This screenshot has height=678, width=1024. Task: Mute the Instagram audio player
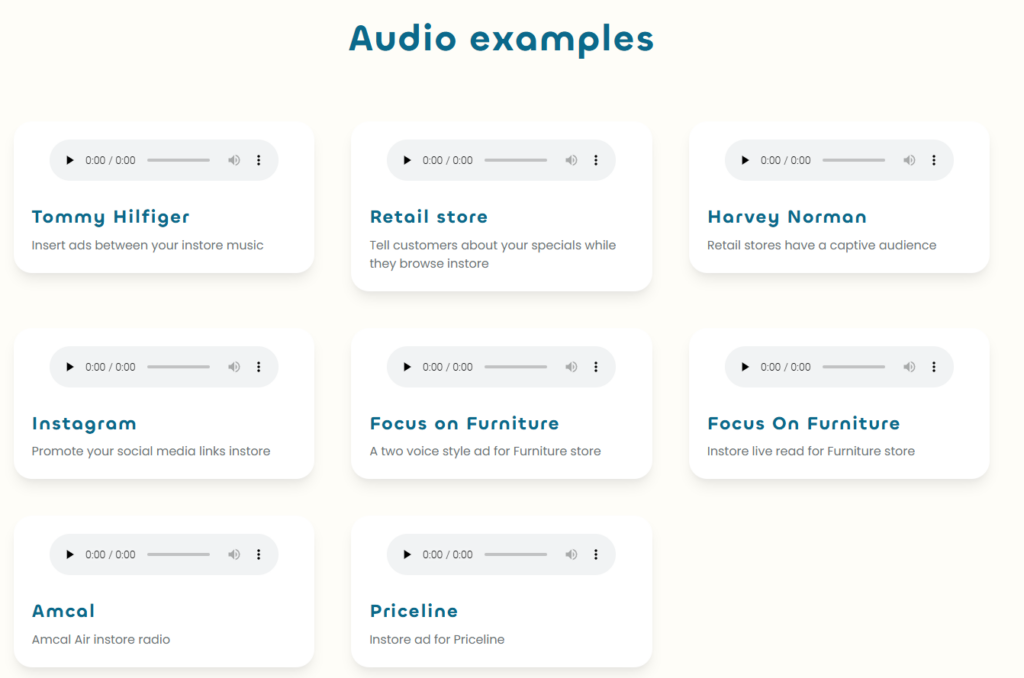[234, 367]
